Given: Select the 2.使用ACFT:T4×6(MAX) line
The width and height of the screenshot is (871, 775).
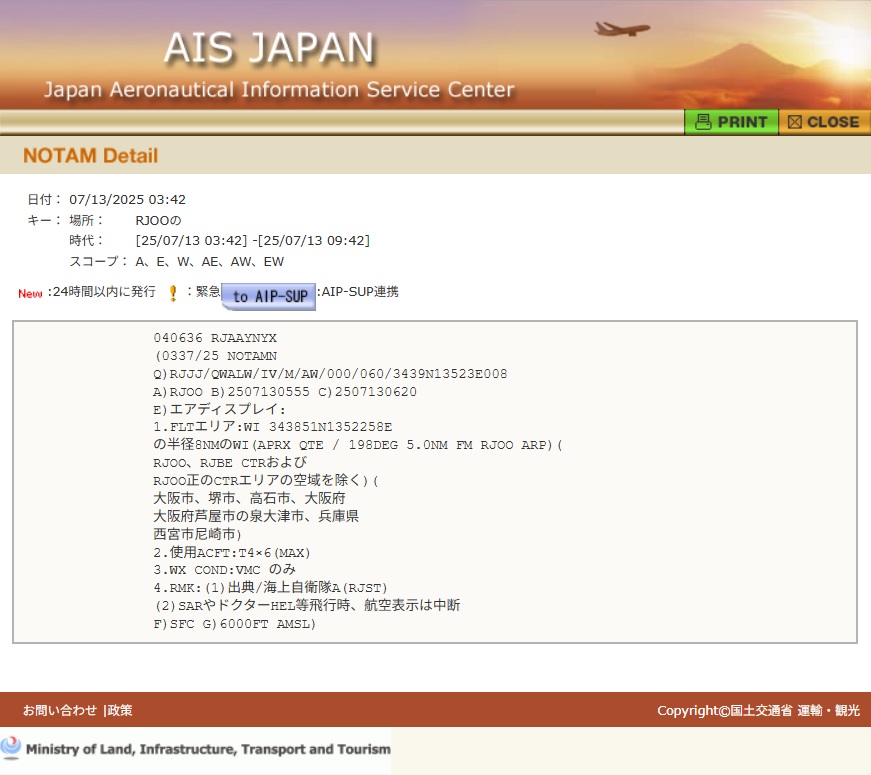Looking at the screenshot, I should pyautogui.click(x=232, y=552).
